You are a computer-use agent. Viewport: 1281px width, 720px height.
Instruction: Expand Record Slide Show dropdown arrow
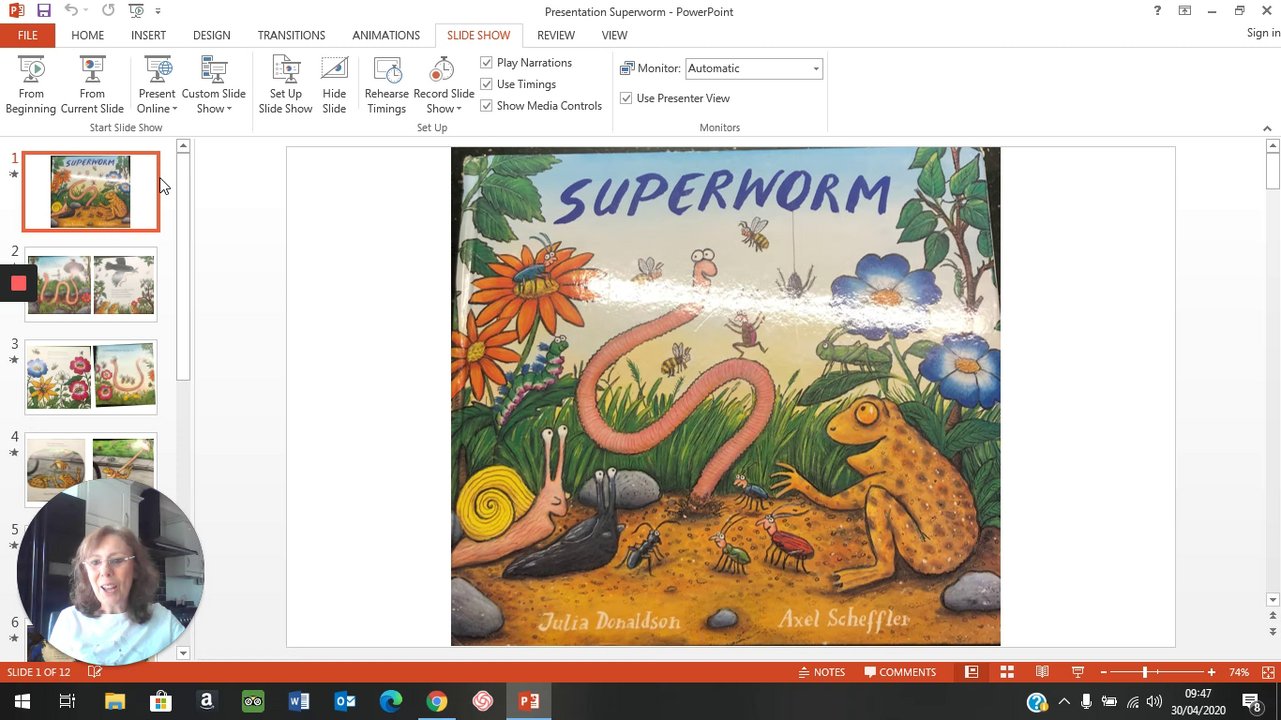tap(458, 109)
